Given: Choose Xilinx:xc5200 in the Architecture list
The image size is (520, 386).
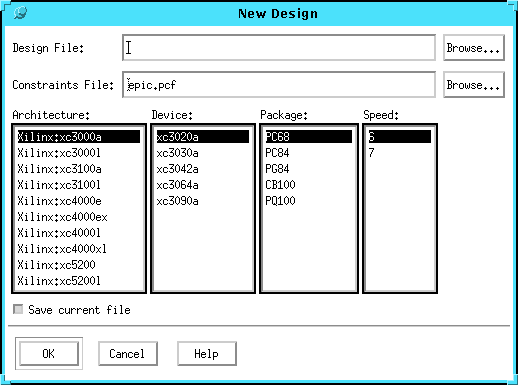Looking at the screenshot, I should click(x=79, y=265).
